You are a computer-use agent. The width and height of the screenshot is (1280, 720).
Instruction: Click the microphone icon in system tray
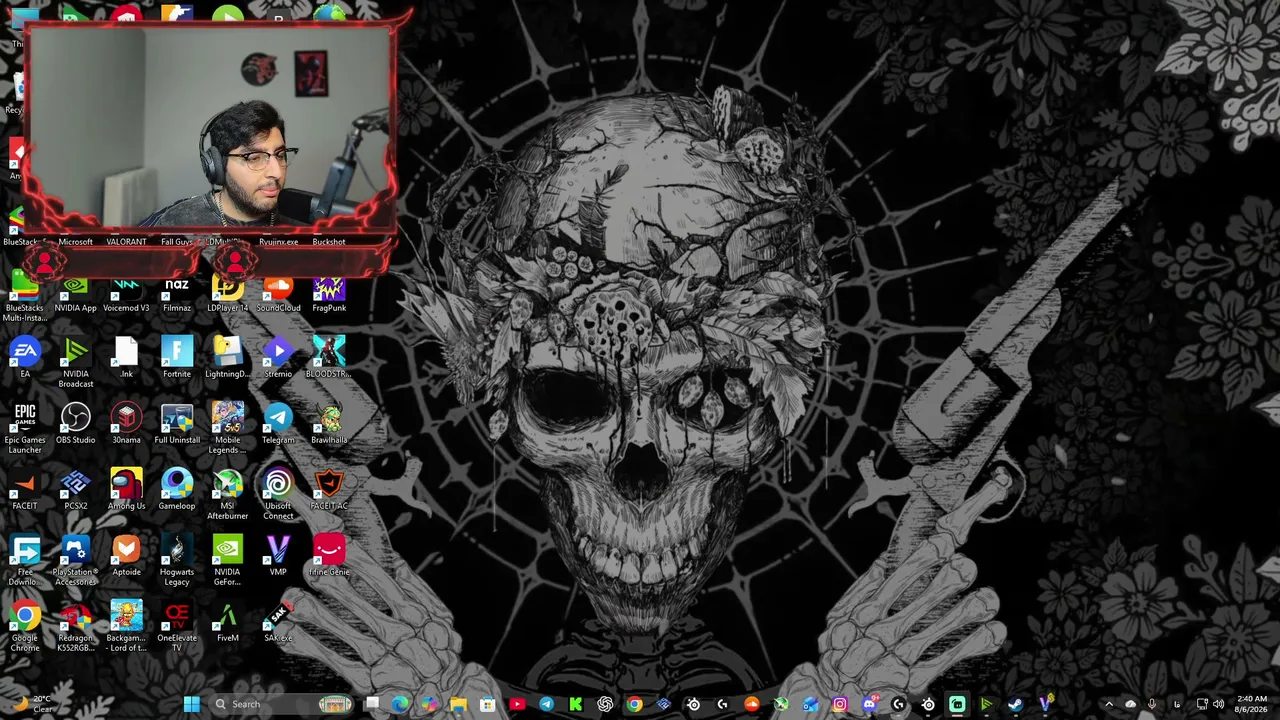1152,704
